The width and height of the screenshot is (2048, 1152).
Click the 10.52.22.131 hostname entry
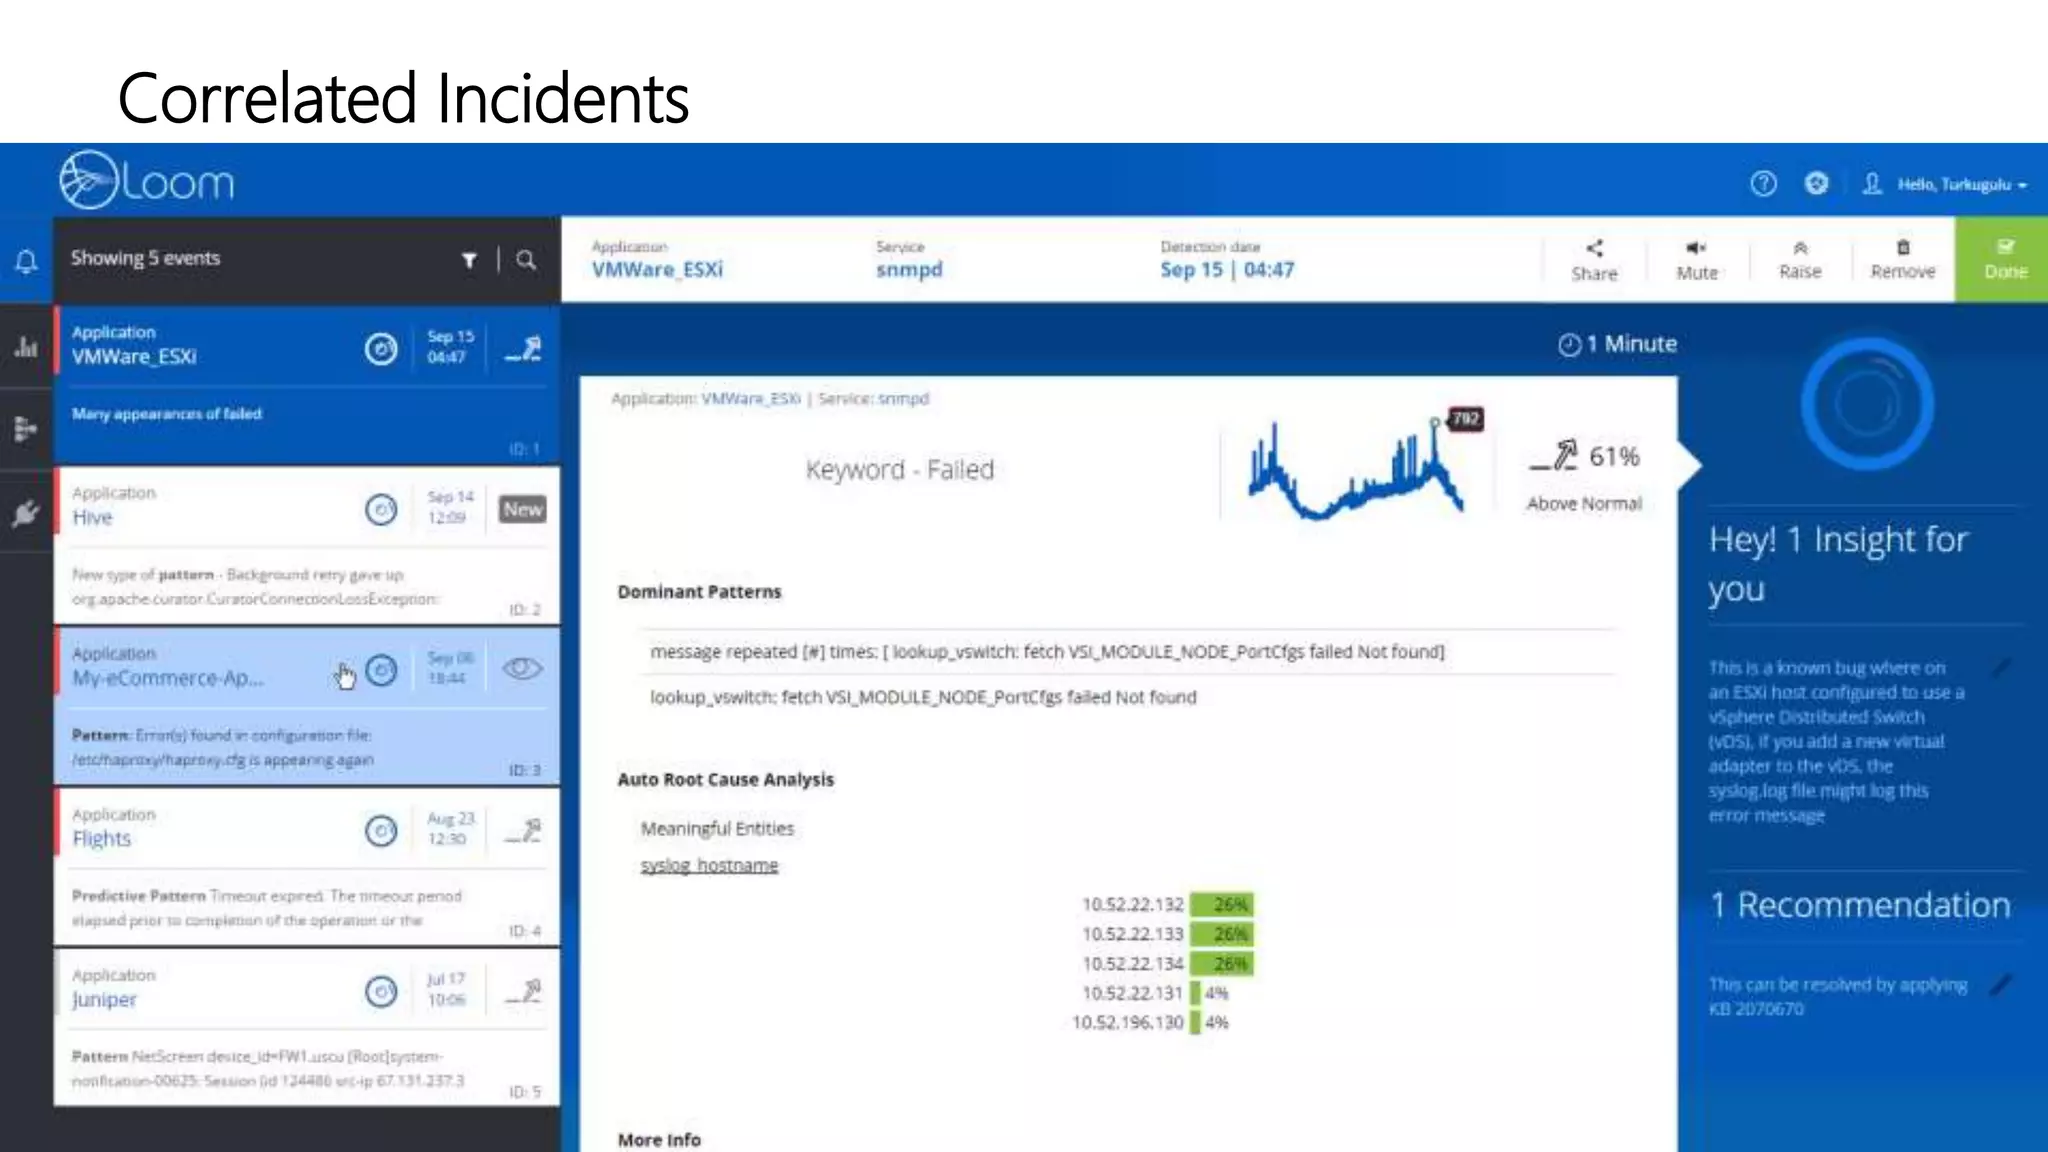coord(1132,993)
